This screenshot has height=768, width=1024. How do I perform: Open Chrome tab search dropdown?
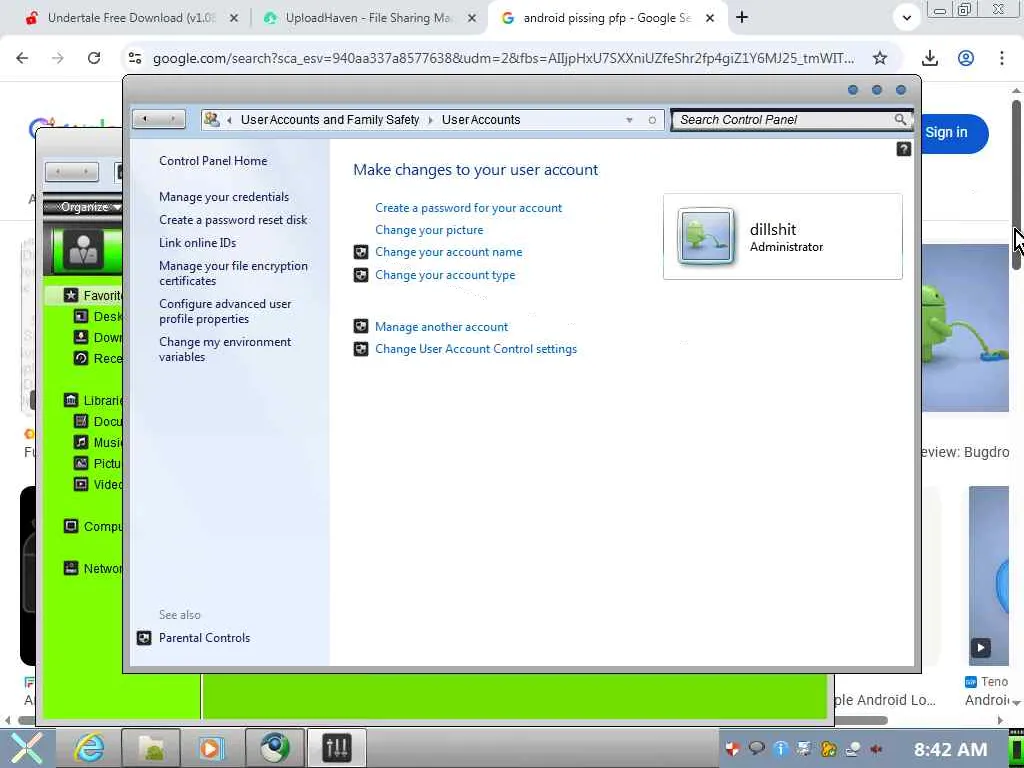[x=906, y=18]
